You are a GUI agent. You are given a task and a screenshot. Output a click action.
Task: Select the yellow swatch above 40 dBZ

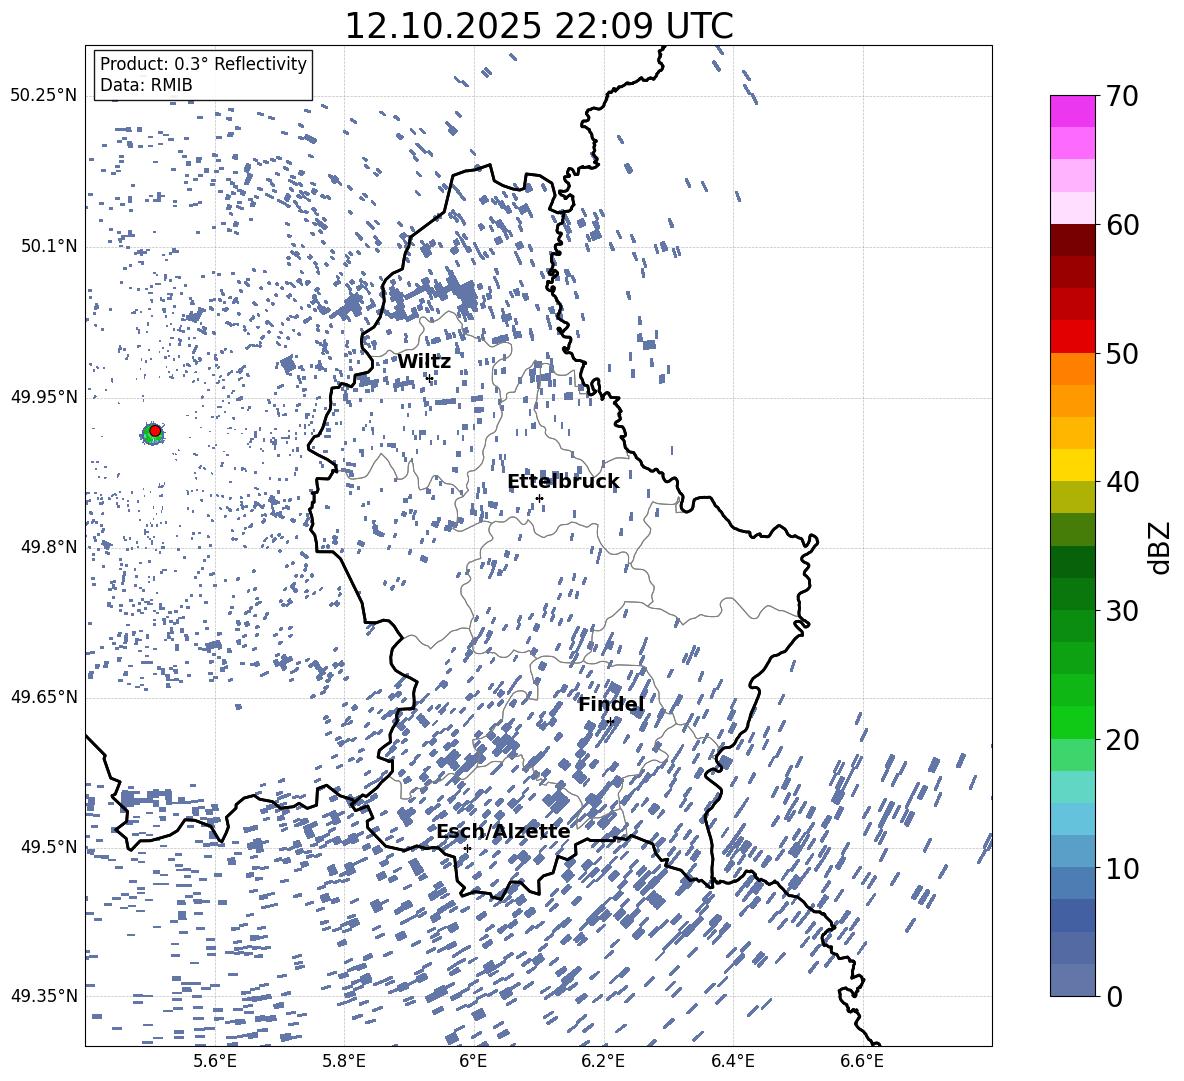(x=1072, y=465)
